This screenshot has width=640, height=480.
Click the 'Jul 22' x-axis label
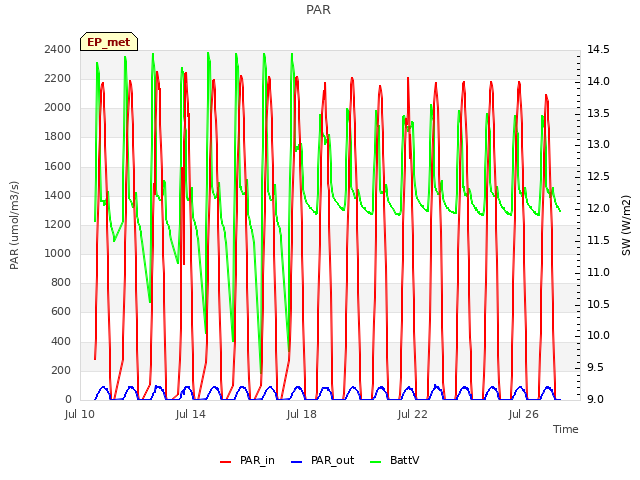point(413,414)
